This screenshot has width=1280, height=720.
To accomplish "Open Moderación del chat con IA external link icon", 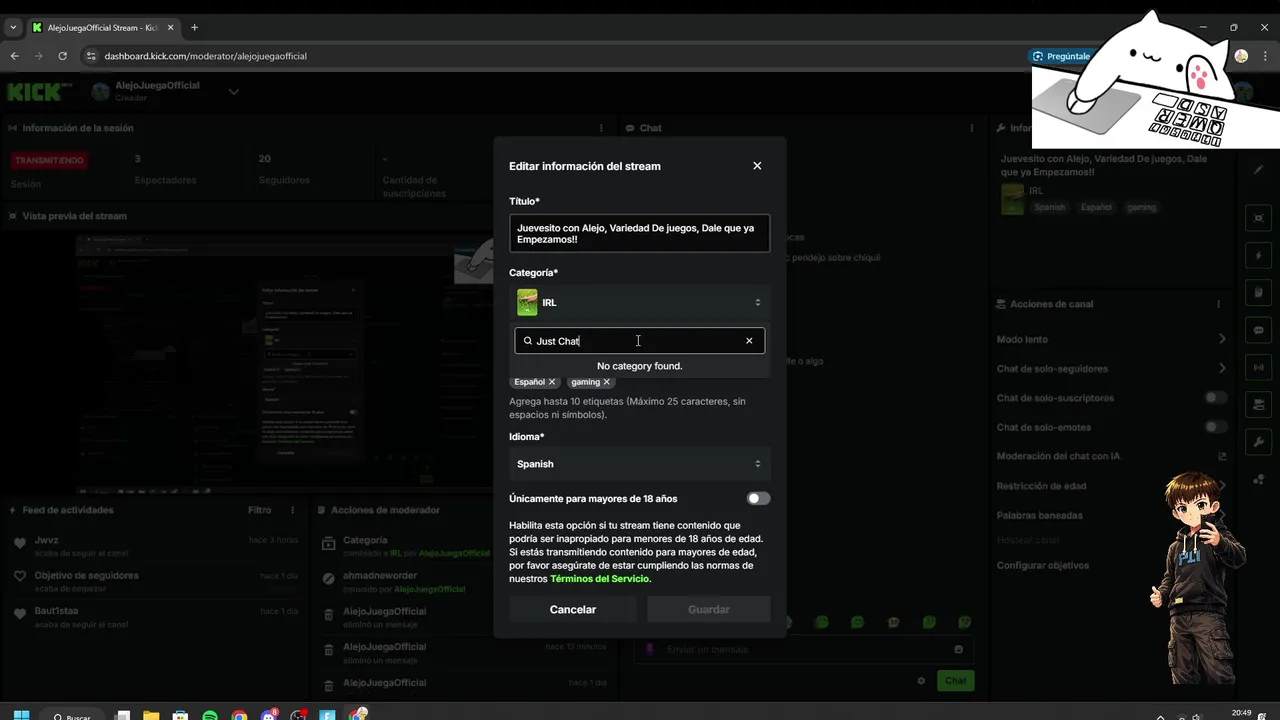I will (x=1222, y=457).
